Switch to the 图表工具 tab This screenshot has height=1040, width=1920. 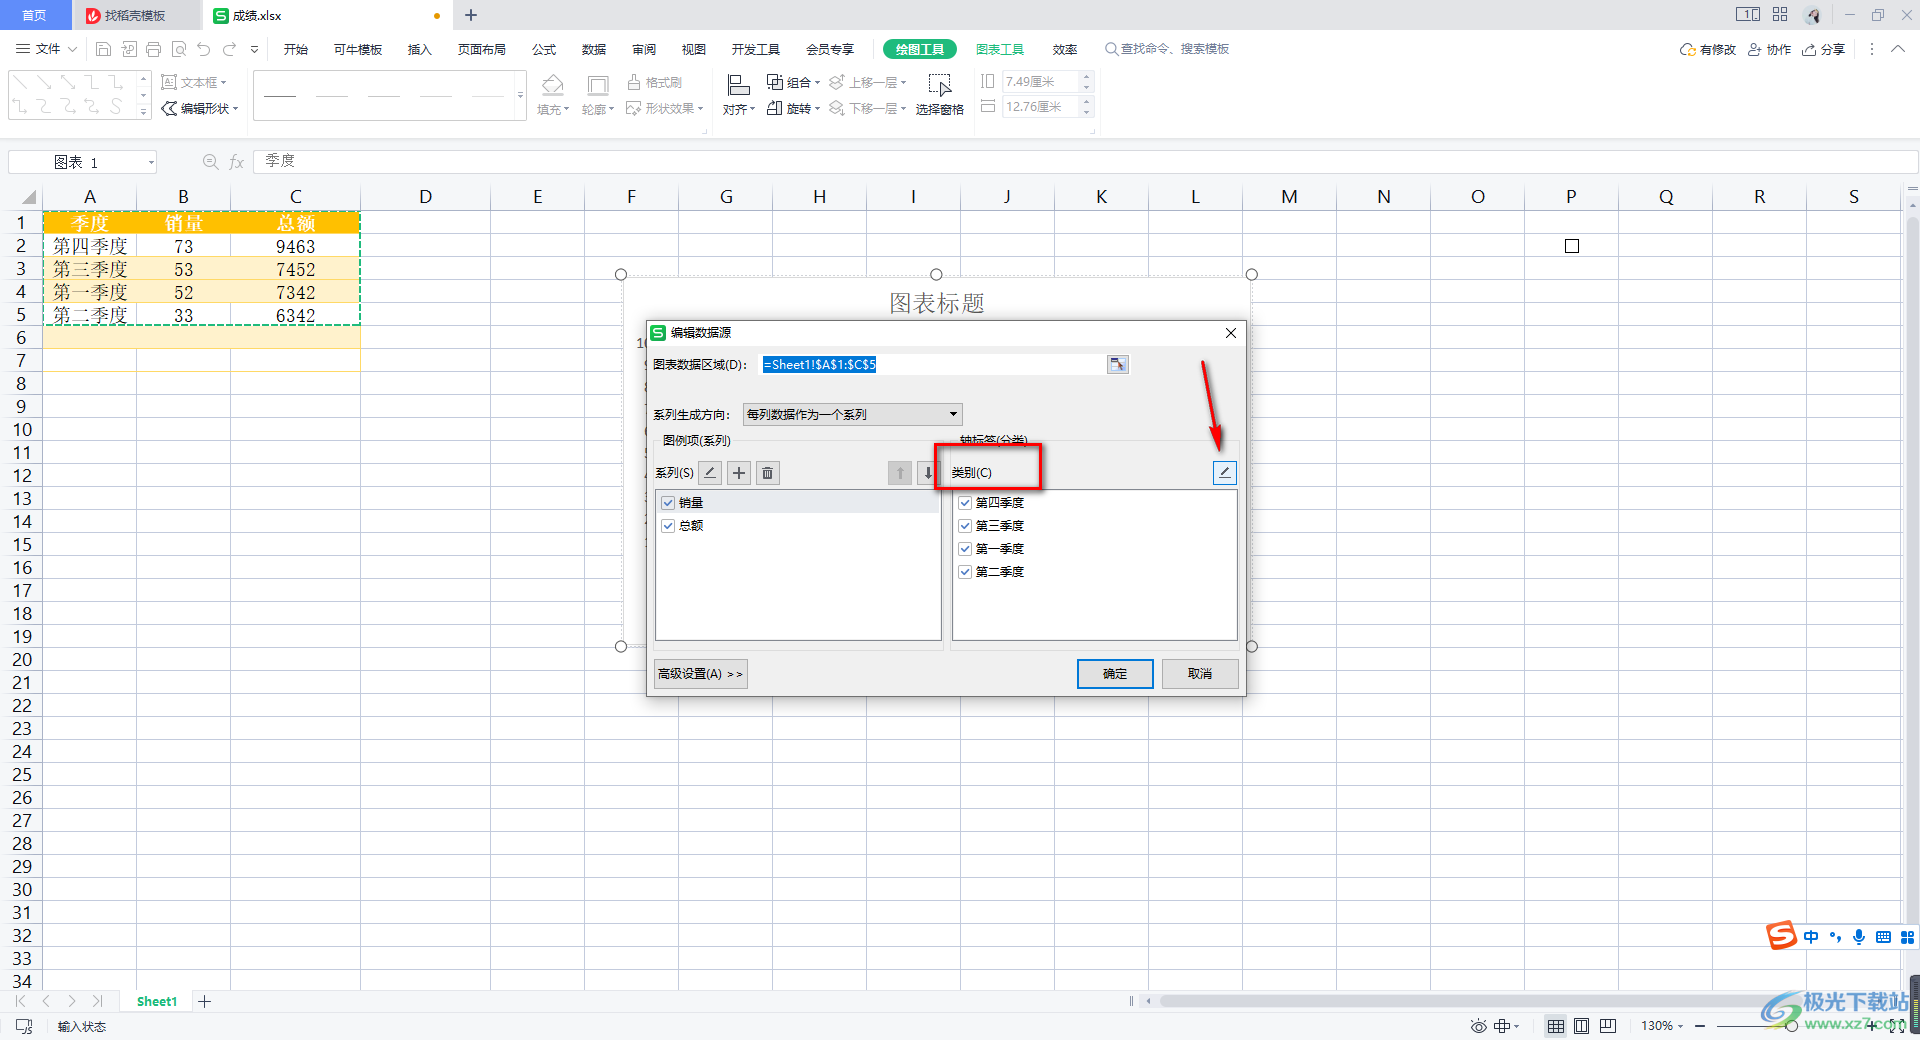pyautogui.click(x=999, y=49)
